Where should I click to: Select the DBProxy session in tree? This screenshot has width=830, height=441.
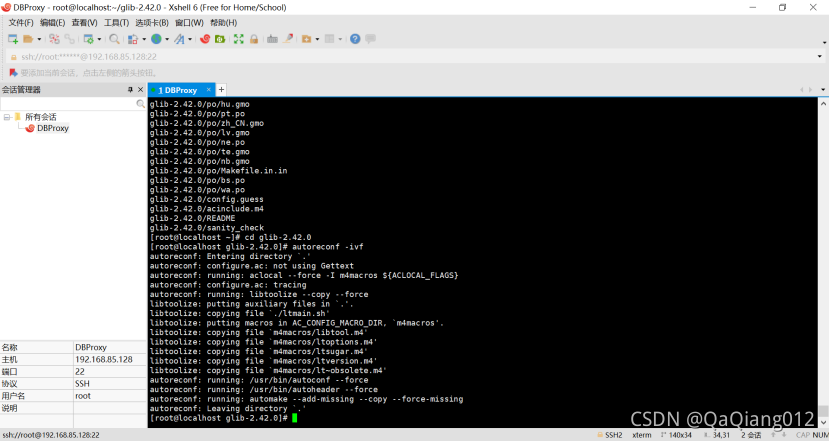[x=53, y=128]
